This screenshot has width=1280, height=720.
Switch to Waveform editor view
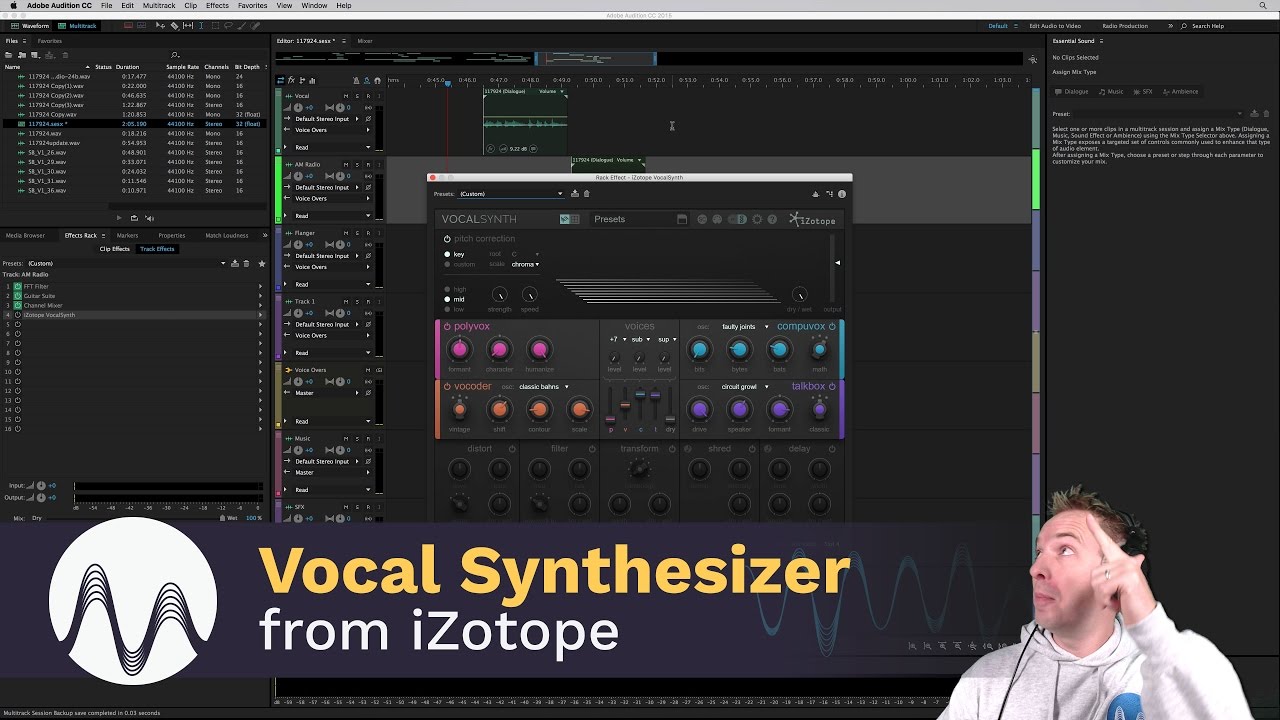(30, 26)
